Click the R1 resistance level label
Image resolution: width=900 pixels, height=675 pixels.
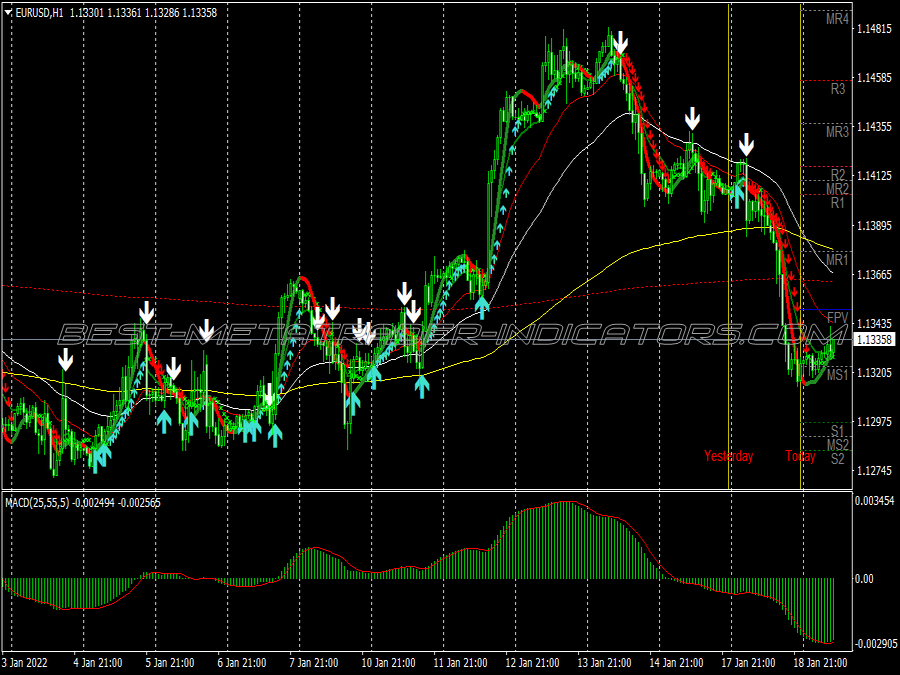coord(838,203)
